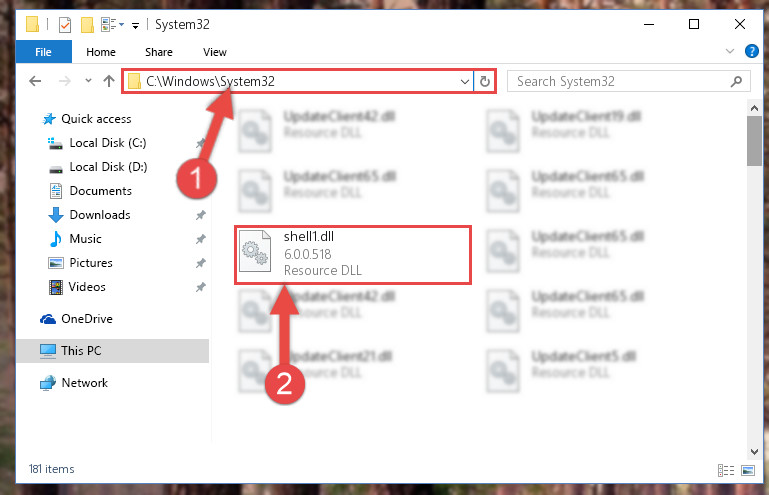The image size is (769, 495).
Task: Refresh the System32 folder view
Action: (485, 81)
